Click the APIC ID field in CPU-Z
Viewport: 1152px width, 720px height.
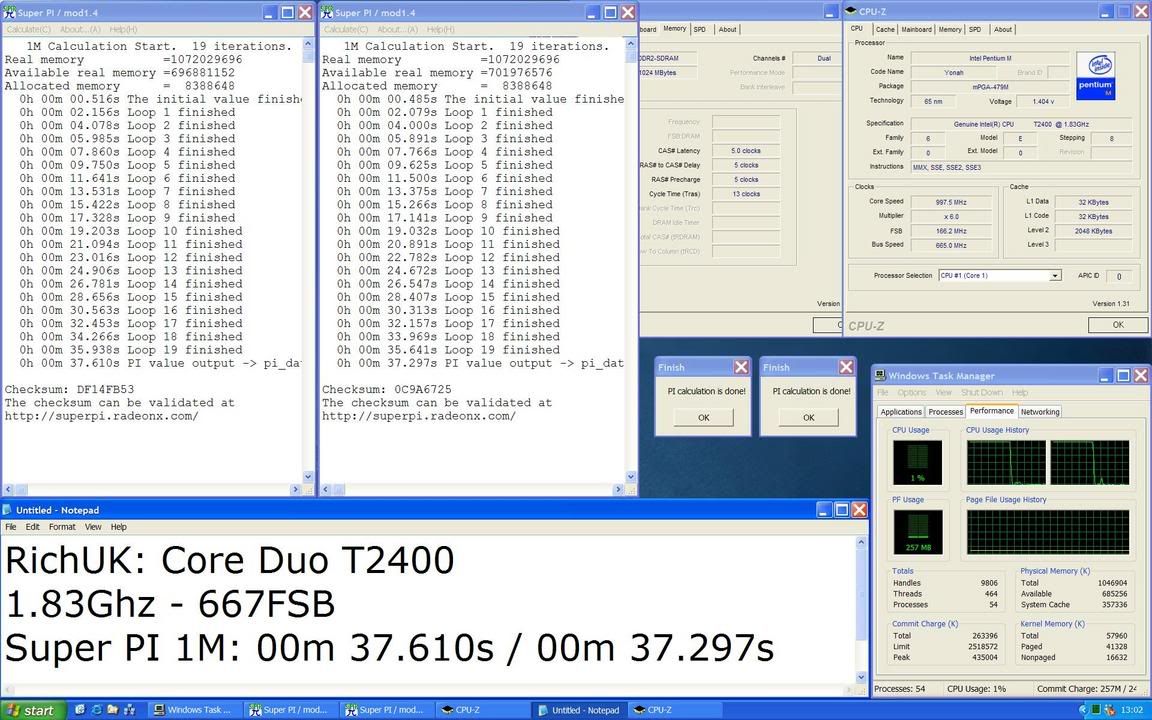(x=1118, y=276)
